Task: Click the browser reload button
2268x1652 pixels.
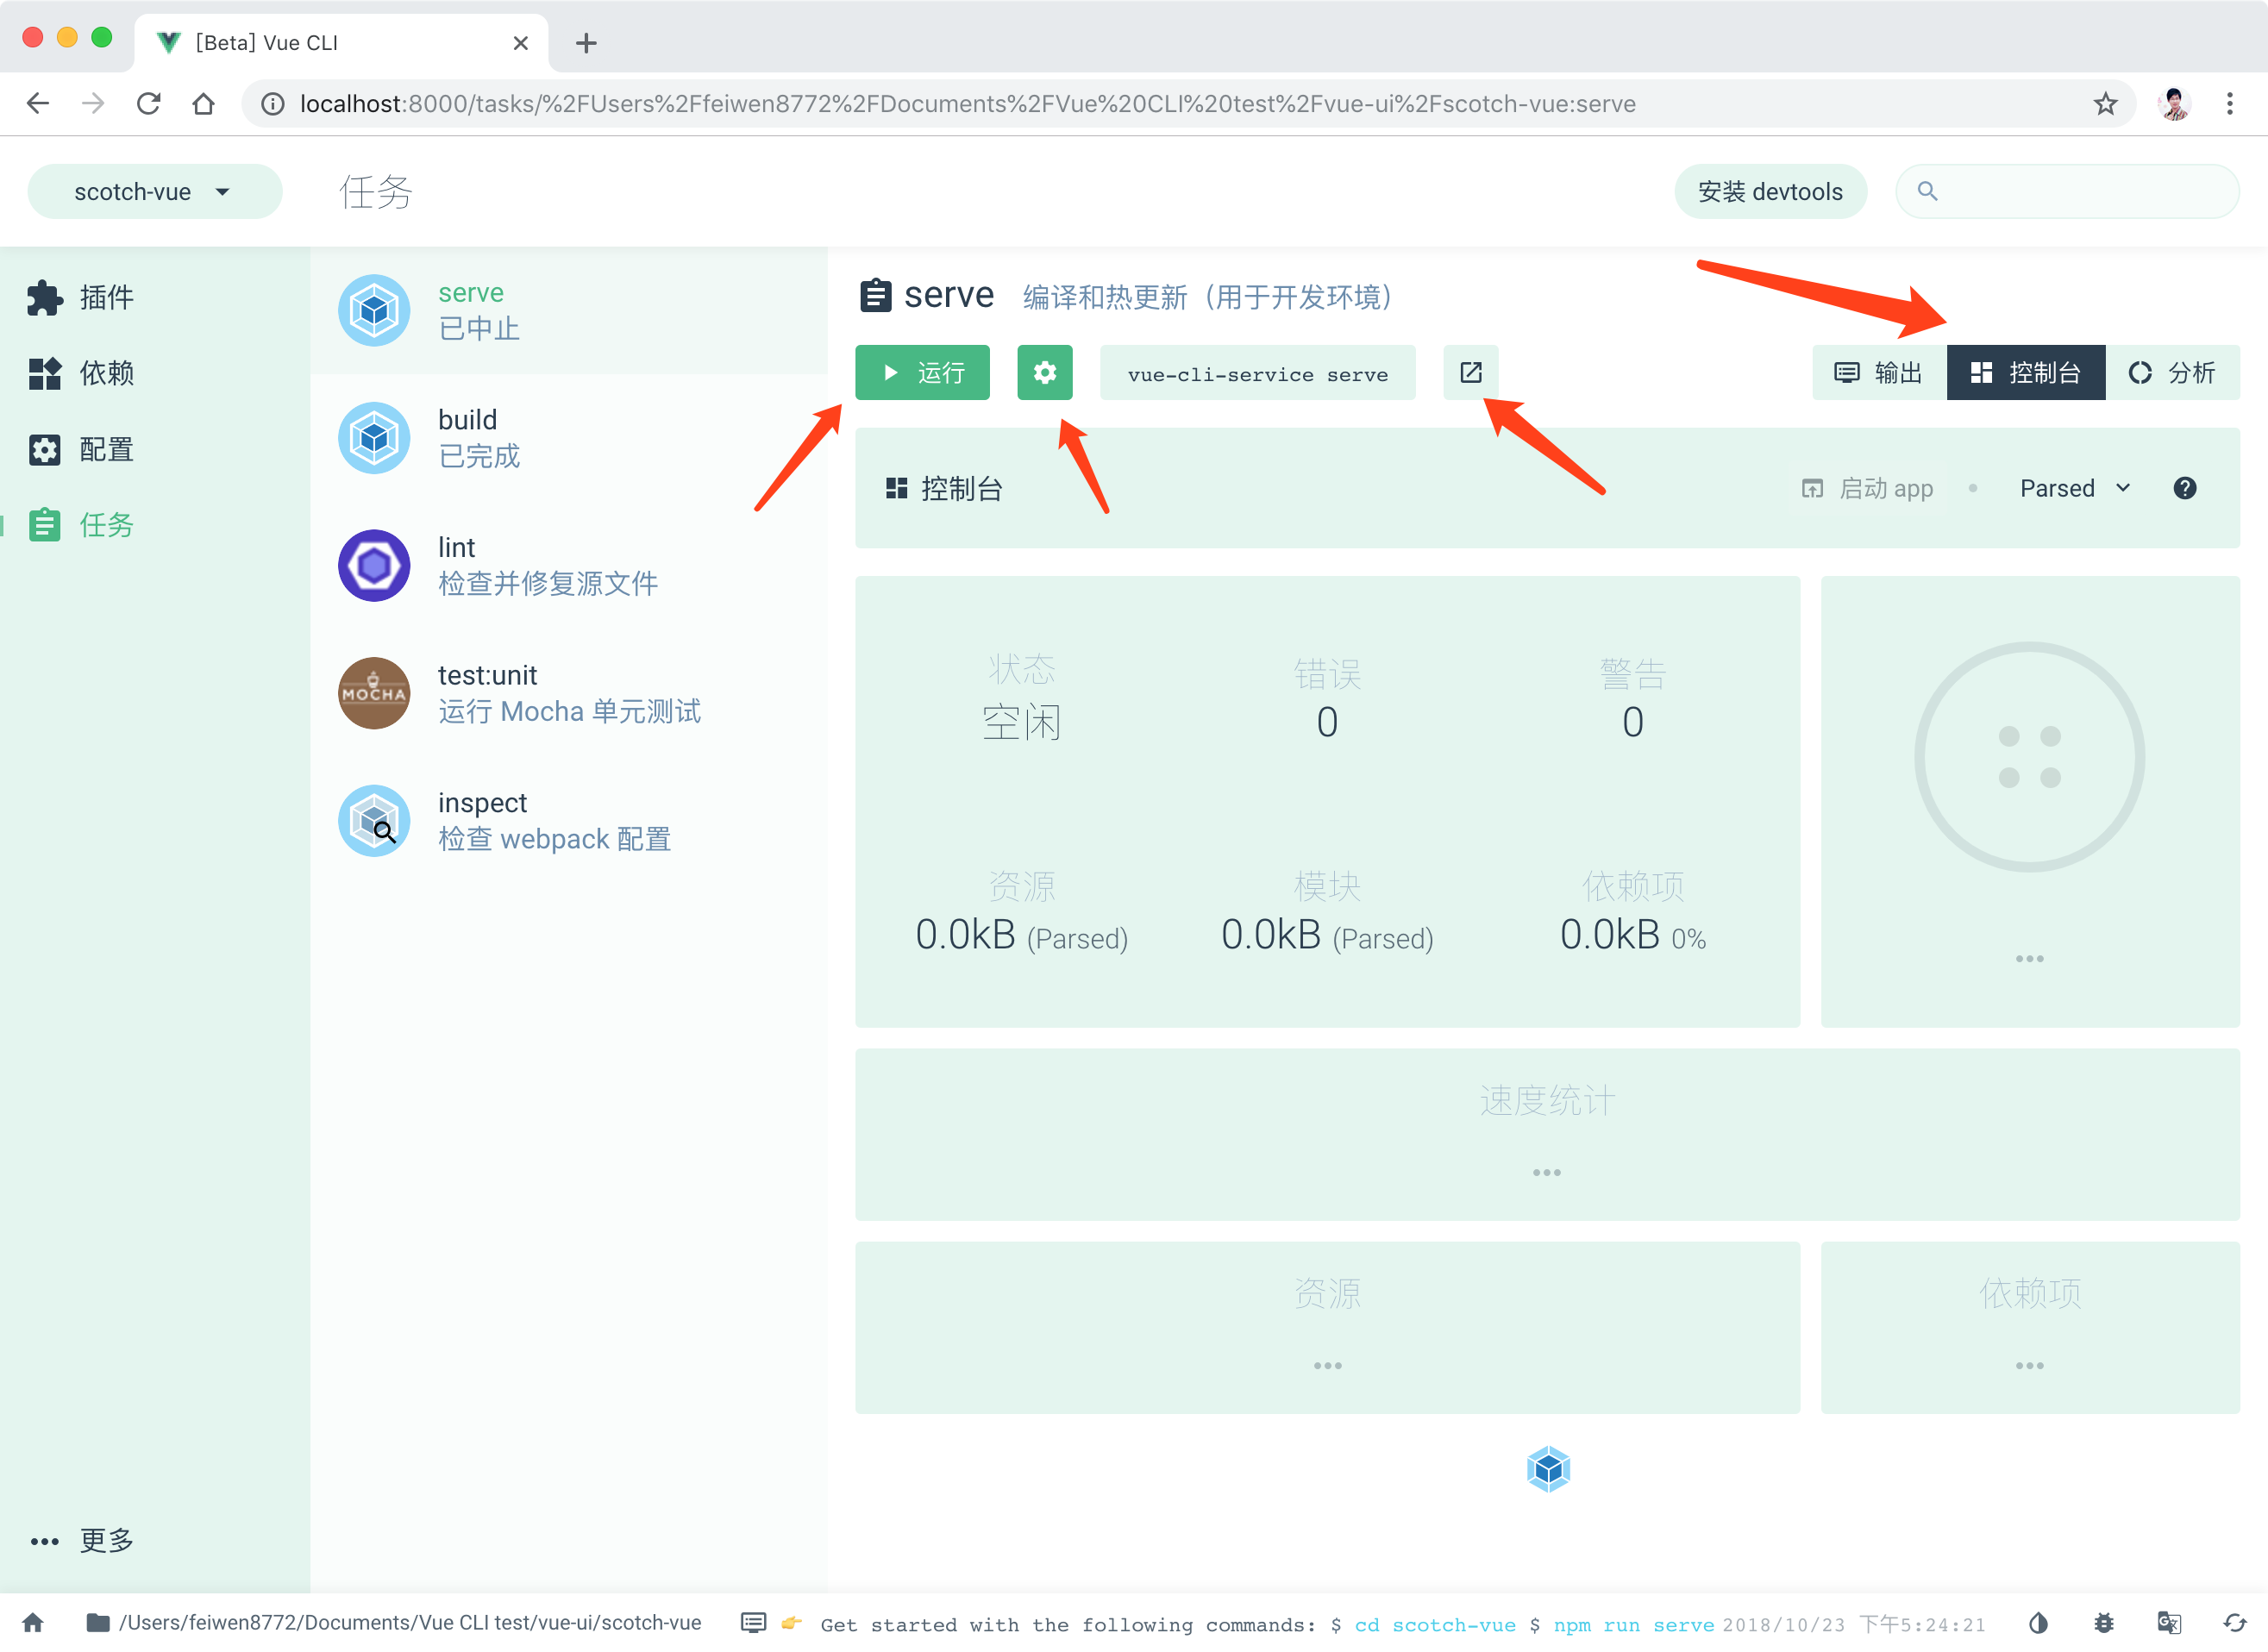Action: pos(148,103)
